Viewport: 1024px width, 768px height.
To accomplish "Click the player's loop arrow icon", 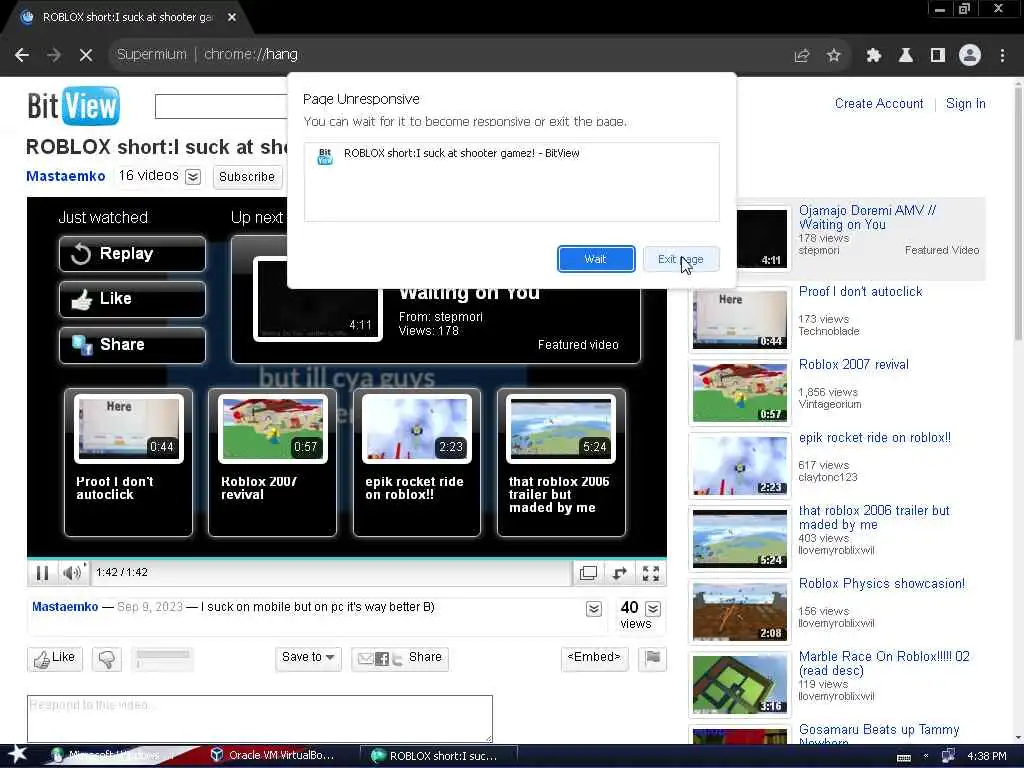I will [620, 573].
